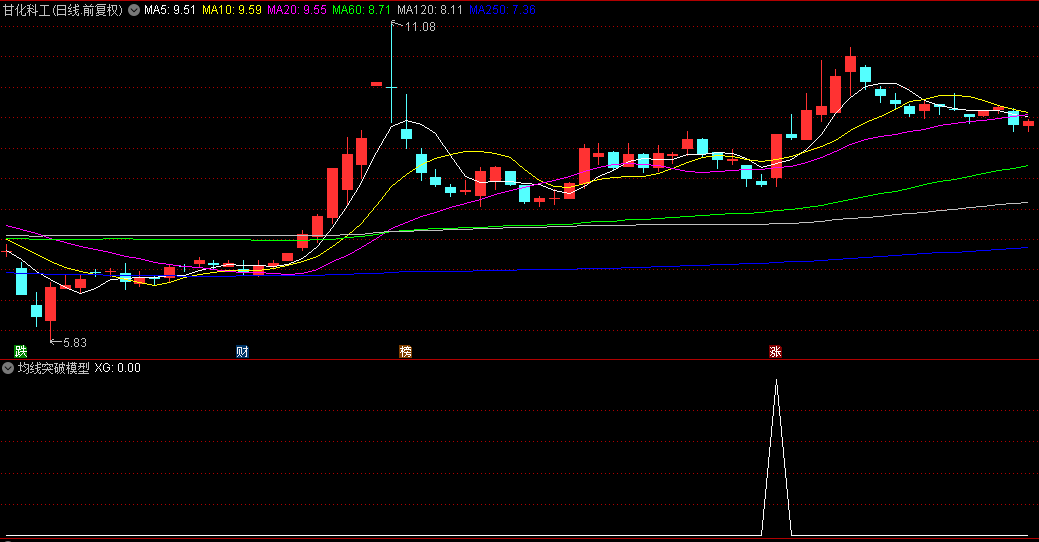Select the MA10: 9.59 label
Screen dimensions: 1039x542
pos(232,10)
